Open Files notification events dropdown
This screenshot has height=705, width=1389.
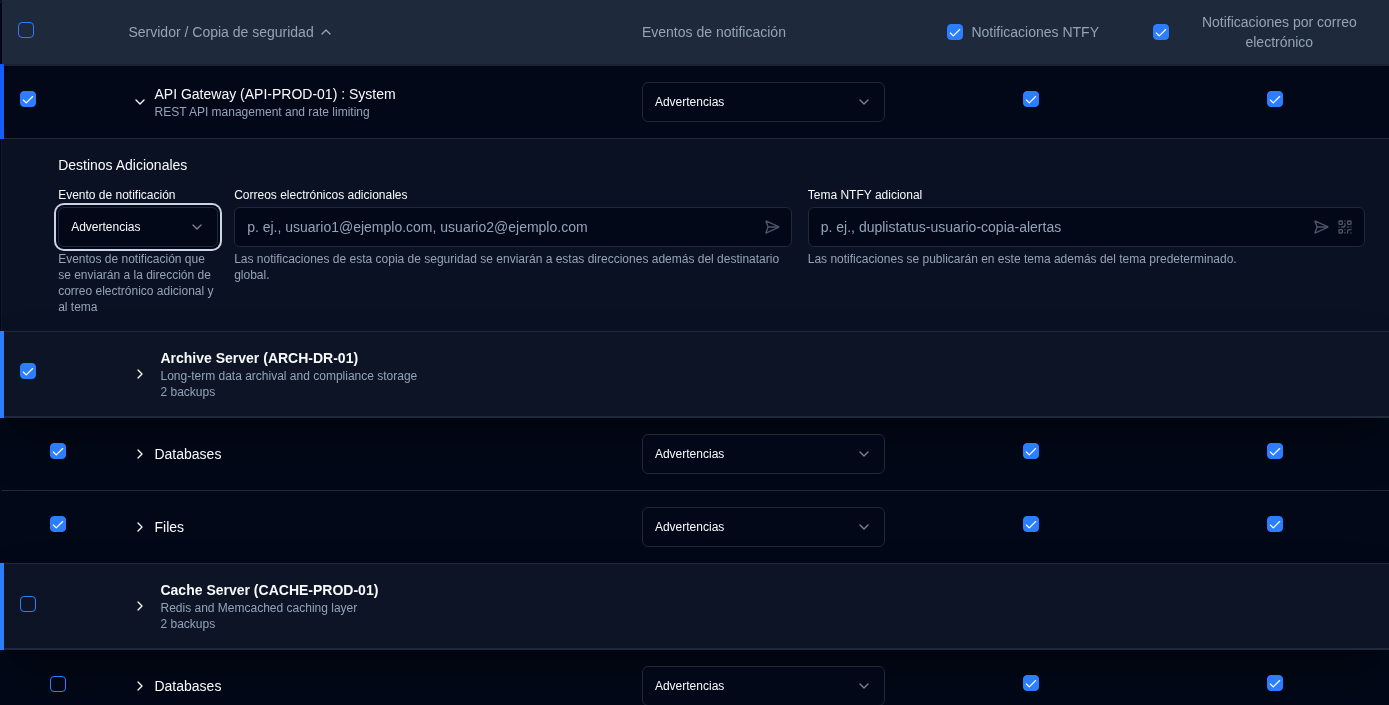click(x=763, y=527)
